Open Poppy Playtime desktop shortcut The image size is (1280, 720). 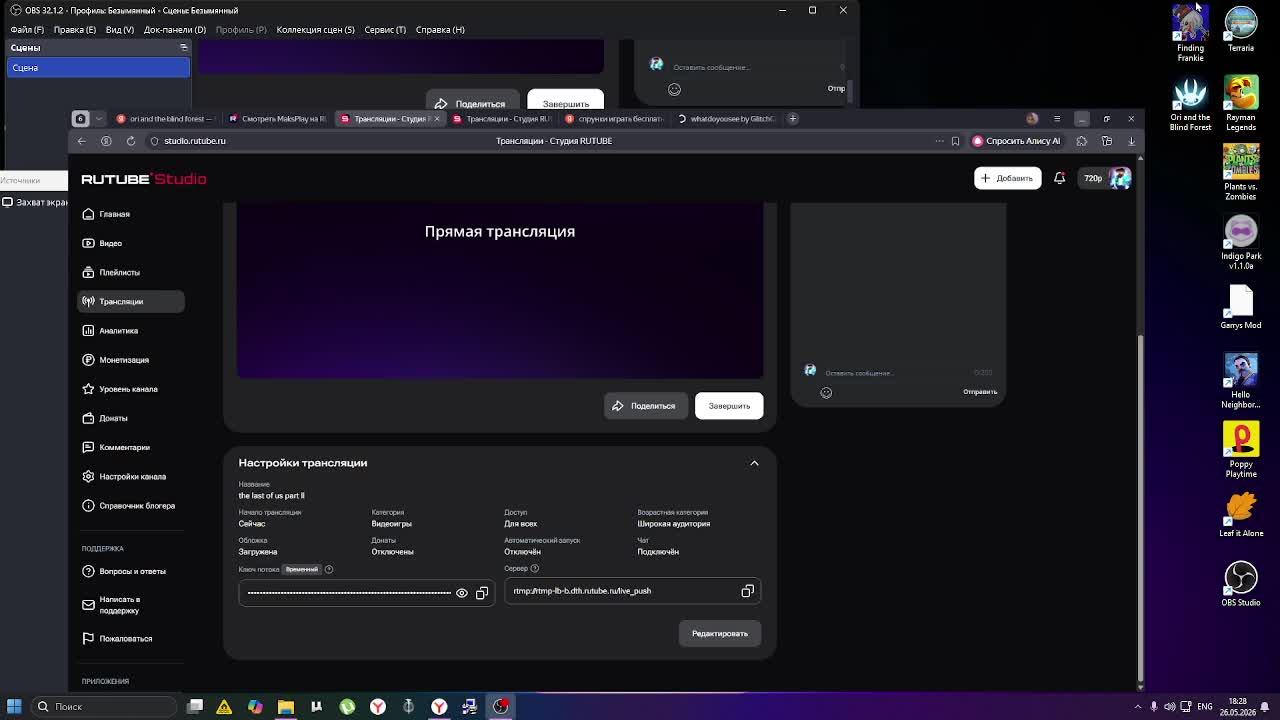(1241, 450)
